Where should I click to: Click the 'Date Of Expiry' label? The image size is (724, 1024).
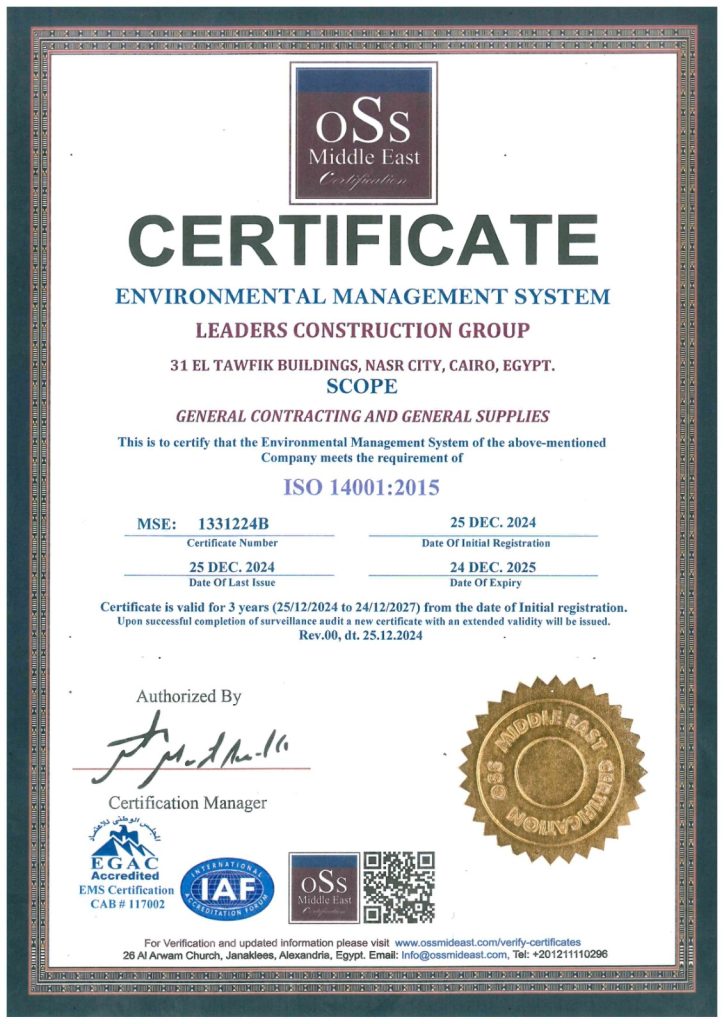(485, 583)
